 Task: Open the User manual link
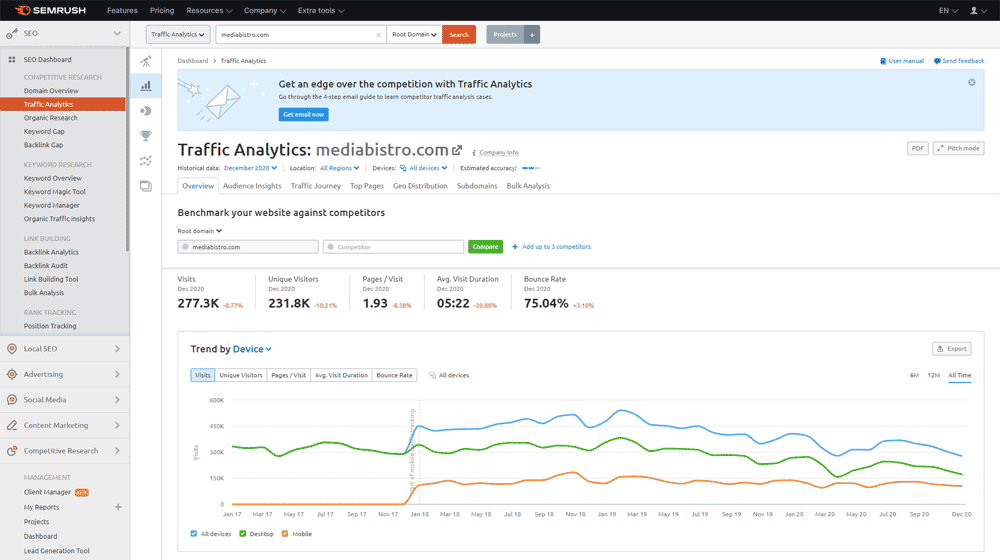coord(902,61)
